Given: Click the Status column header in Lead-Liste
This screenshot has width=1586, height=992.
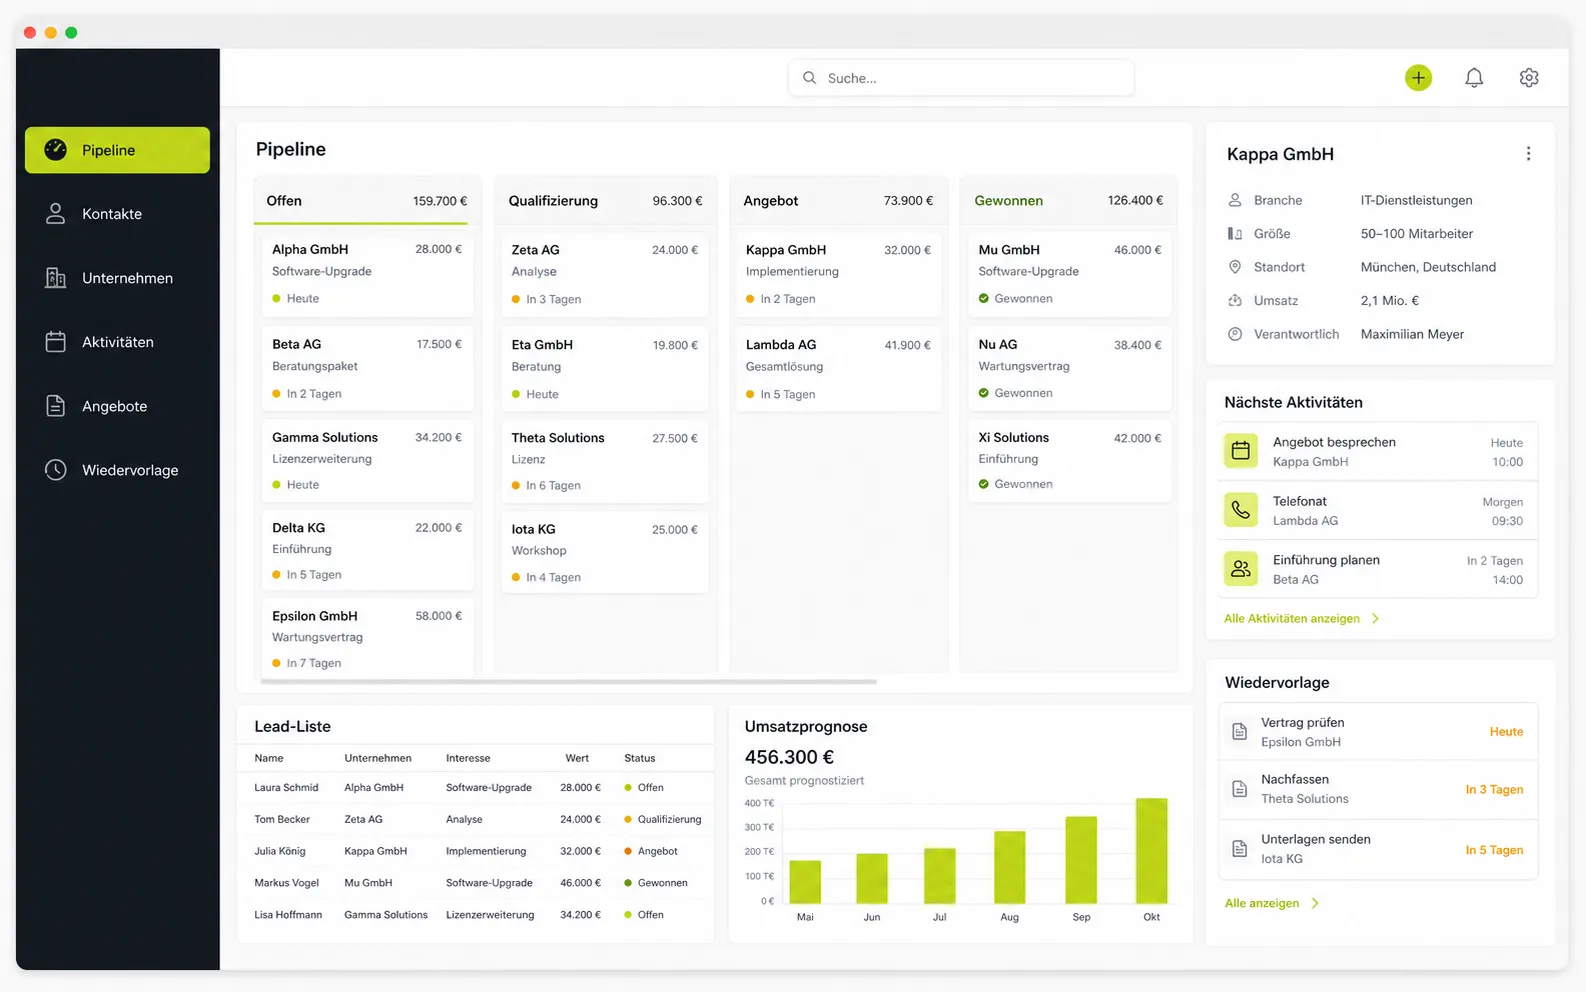Looking at the screenshot, I should point(640,758).
